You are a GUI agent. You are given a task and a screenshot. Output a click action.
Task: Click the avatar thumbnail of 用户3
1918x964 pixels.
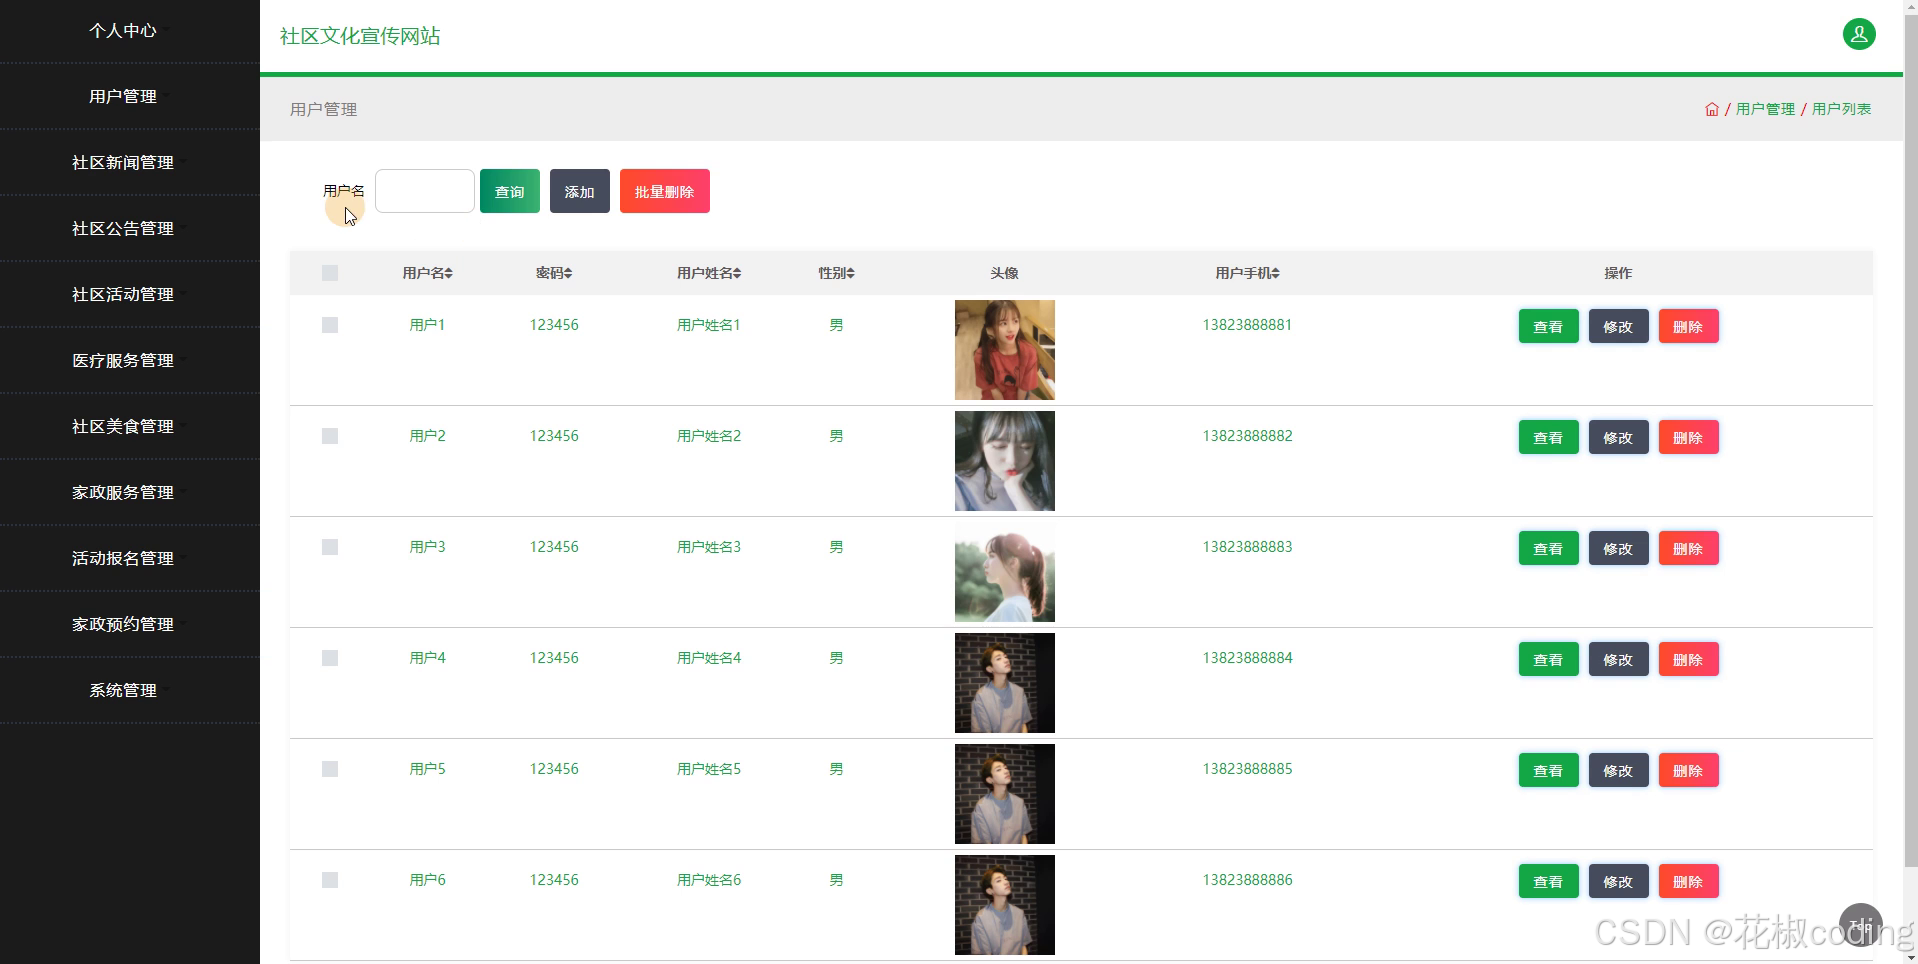click(1005, 572)
